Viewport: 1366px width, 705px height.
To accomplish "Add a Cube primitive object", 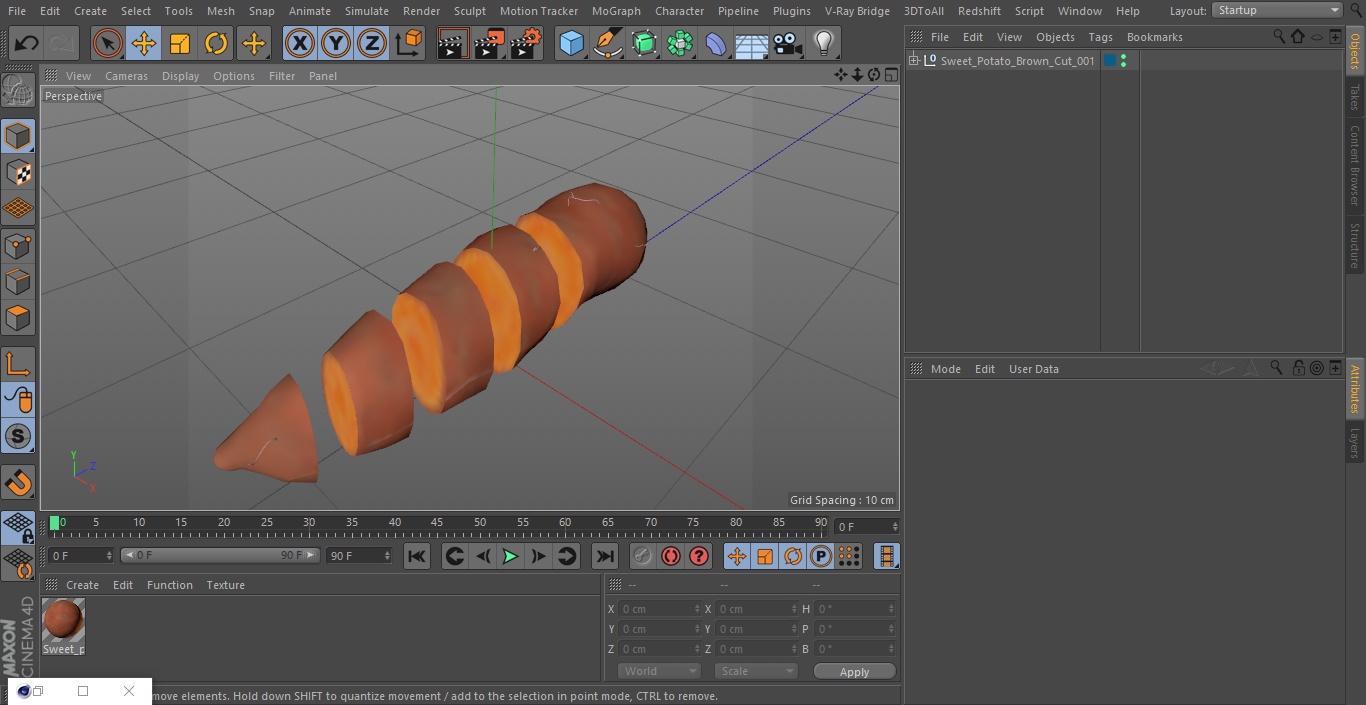I will coord(571,44).
